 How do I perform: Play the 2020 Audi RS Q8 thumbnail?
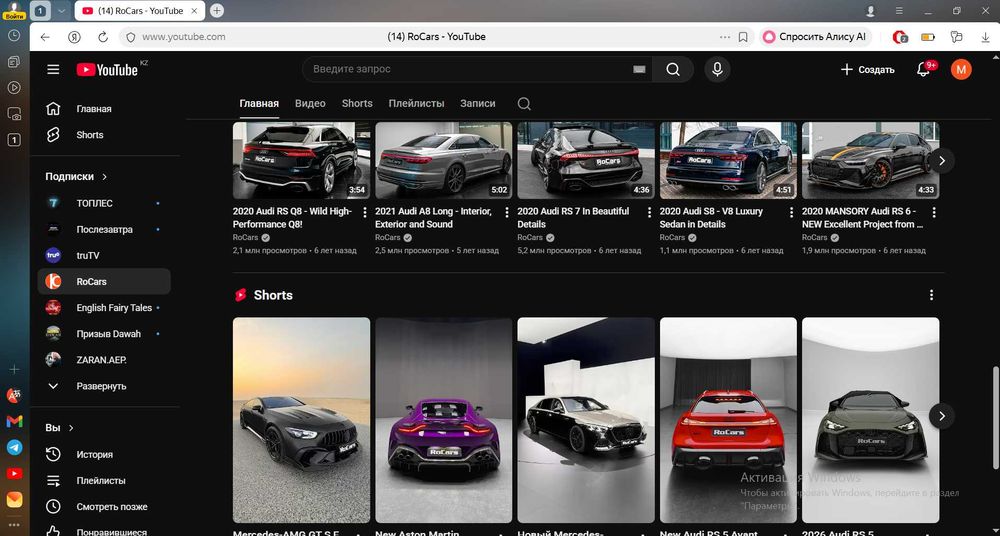click(301, 161)
